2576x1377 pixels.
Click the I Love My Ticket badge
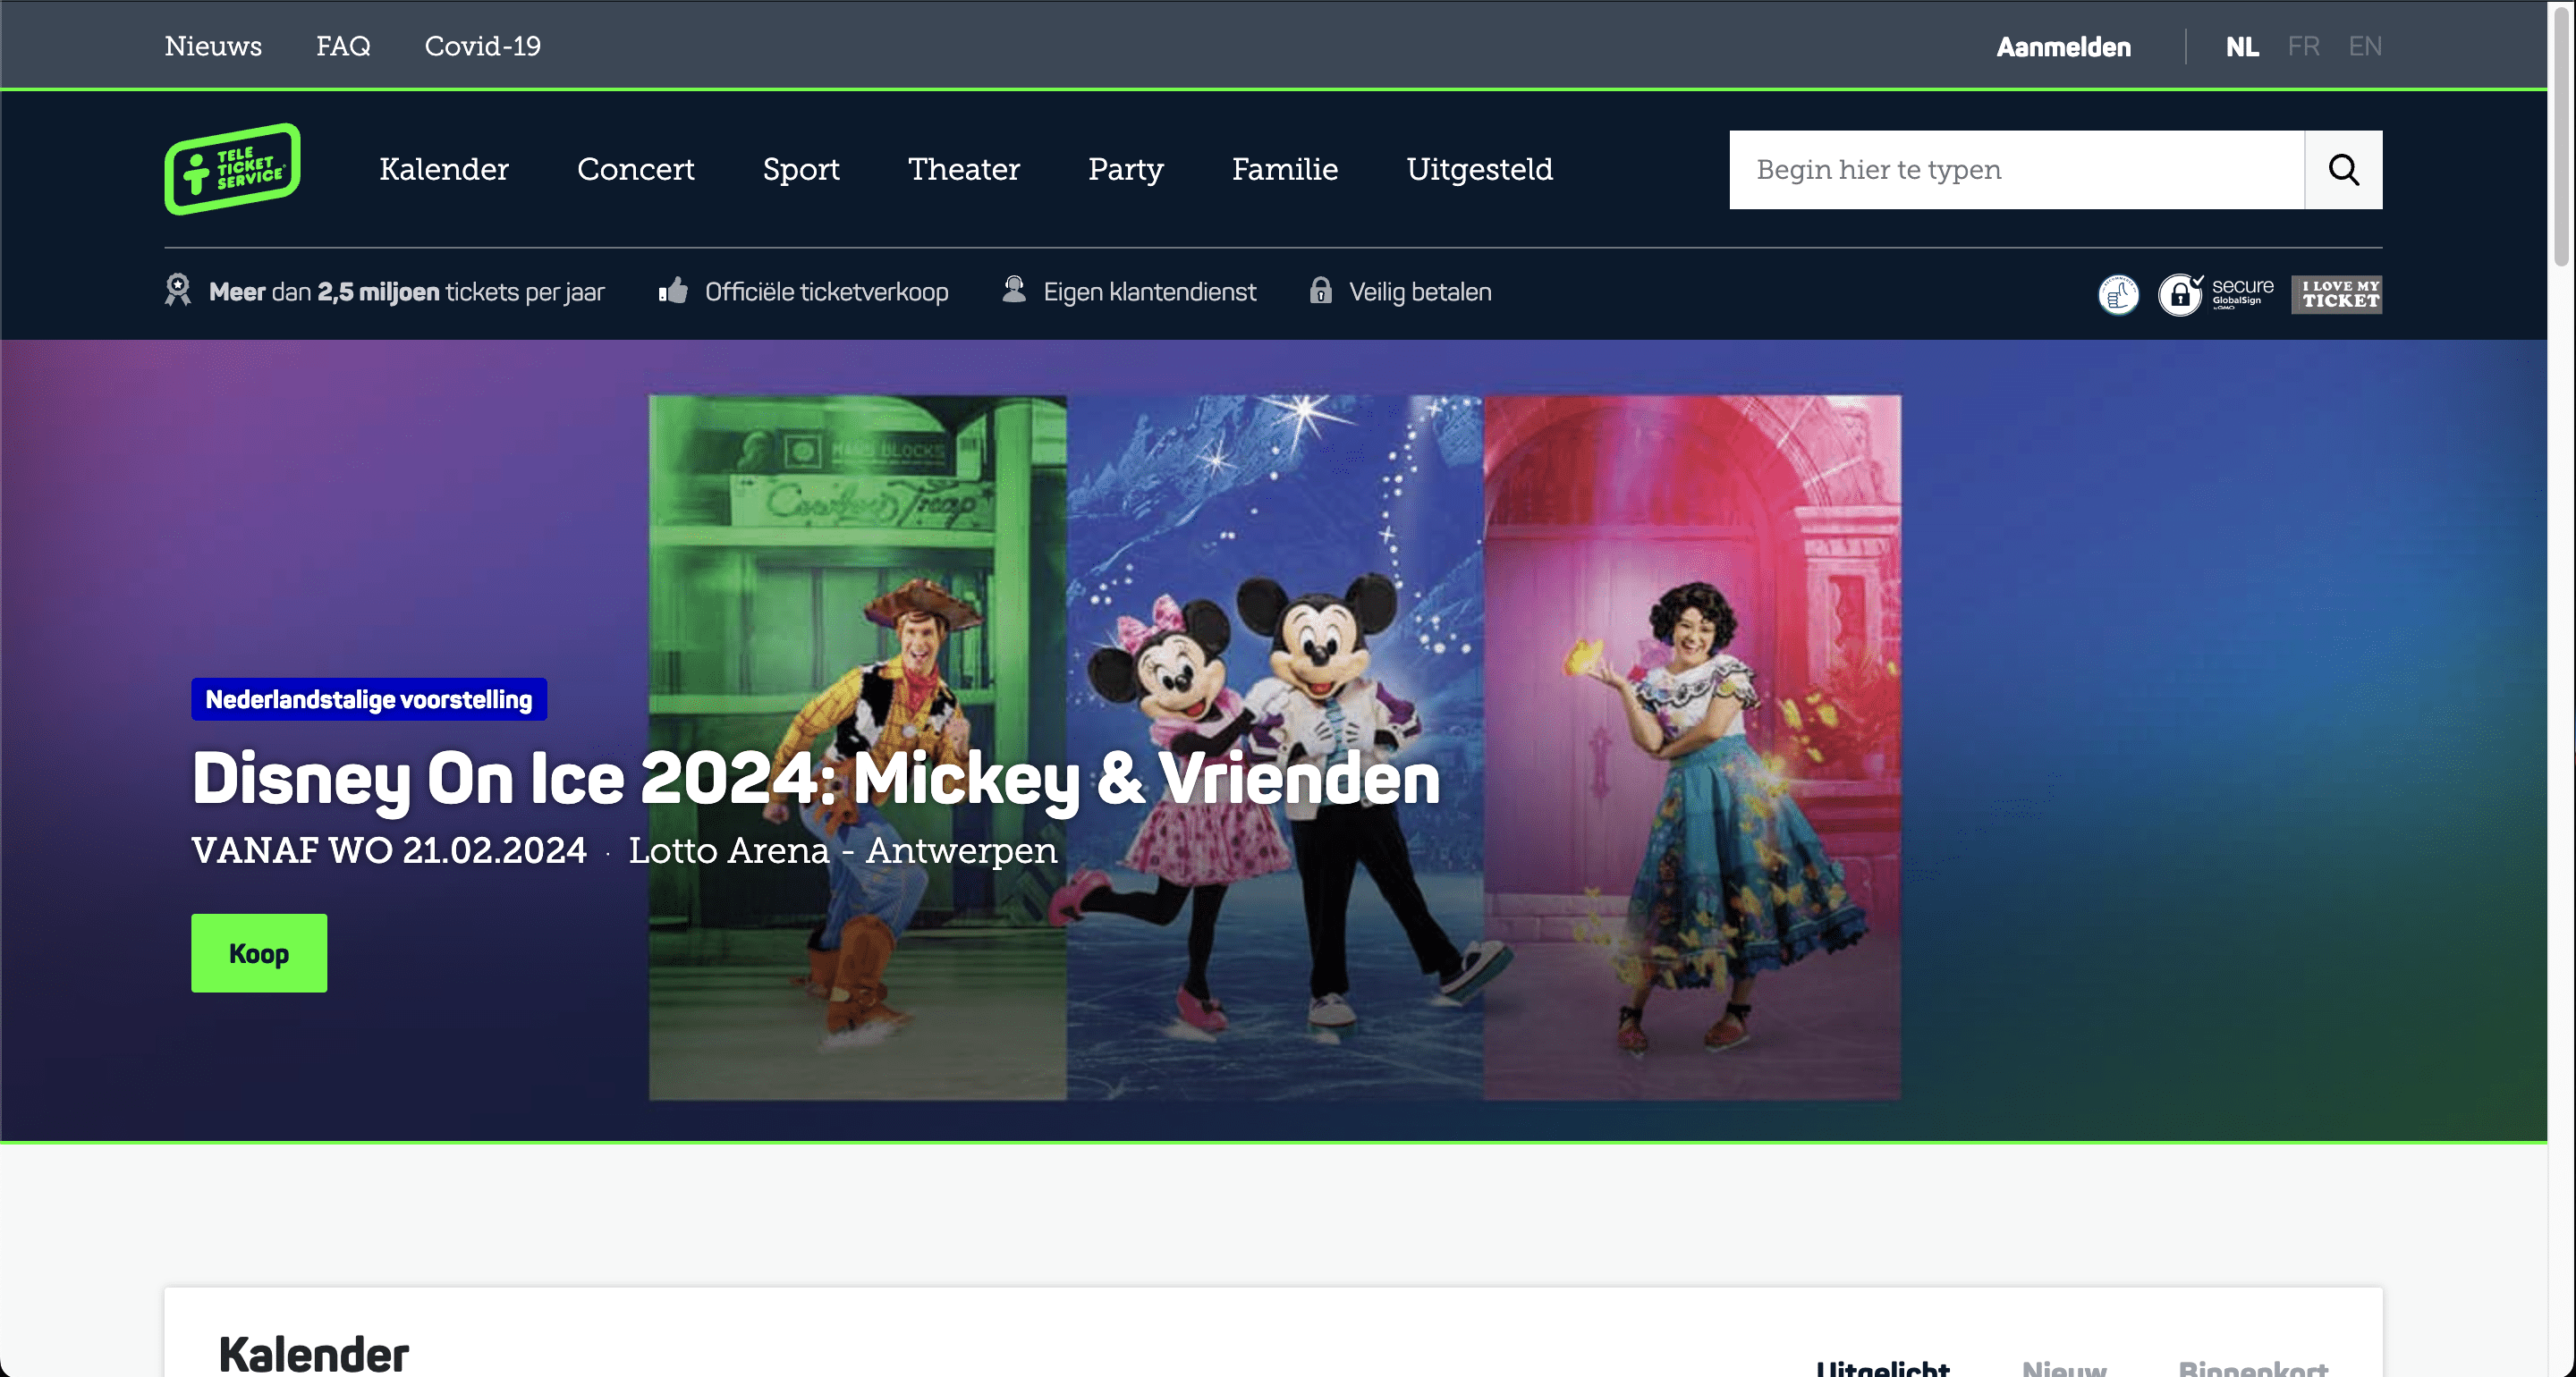click(2337, 295)
